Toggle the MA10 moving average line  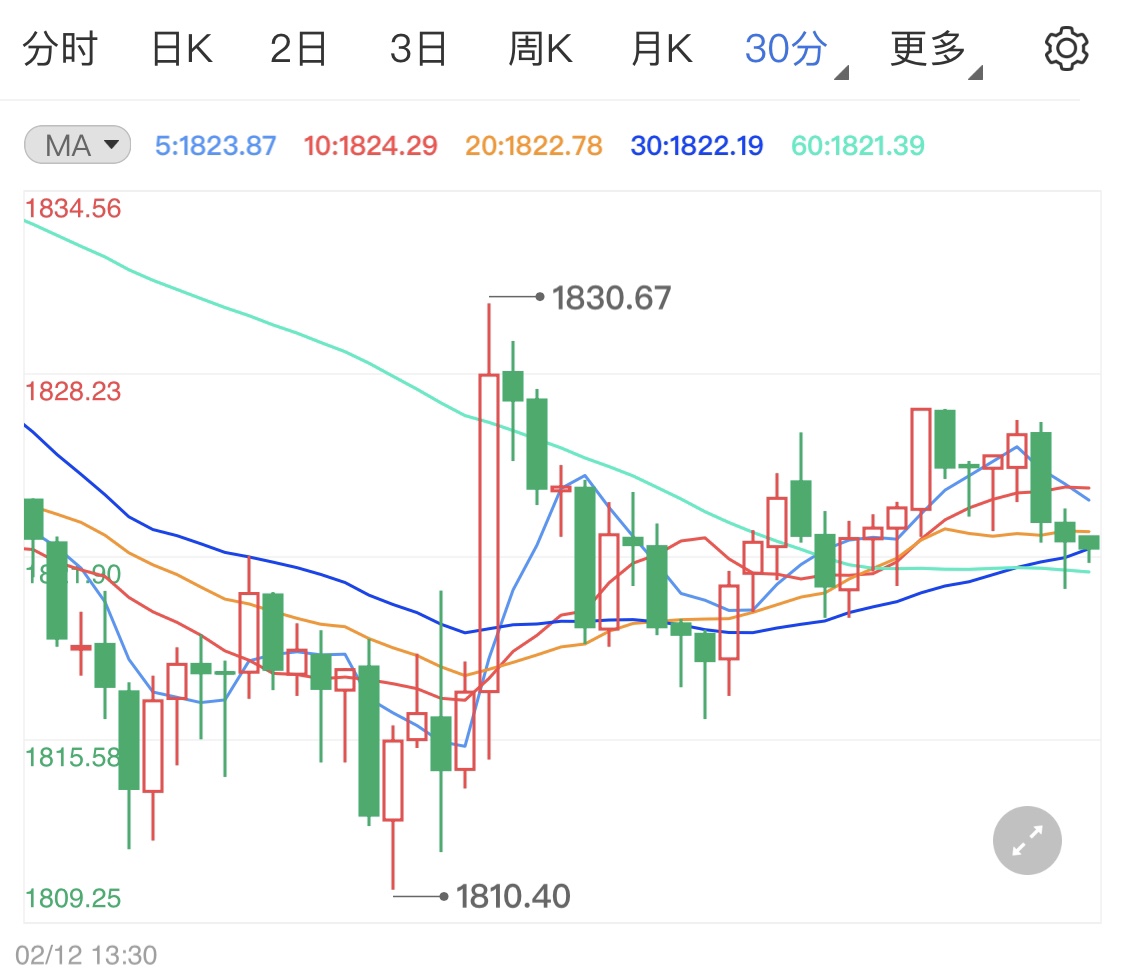click(370, 144)
